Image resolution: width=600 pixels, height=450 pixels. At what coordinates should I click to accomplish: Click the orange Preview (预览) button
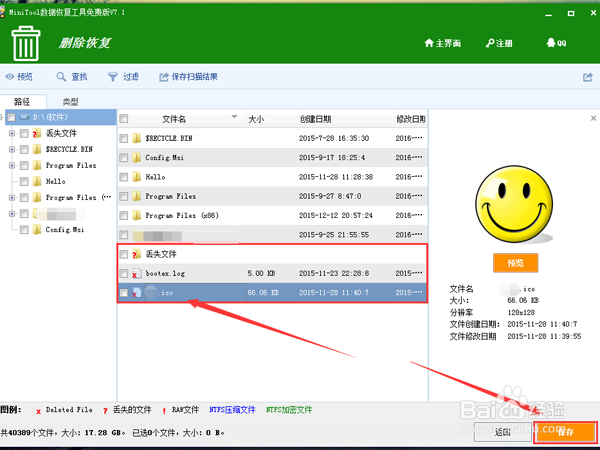pyautogui.click(x=515, y=263)
